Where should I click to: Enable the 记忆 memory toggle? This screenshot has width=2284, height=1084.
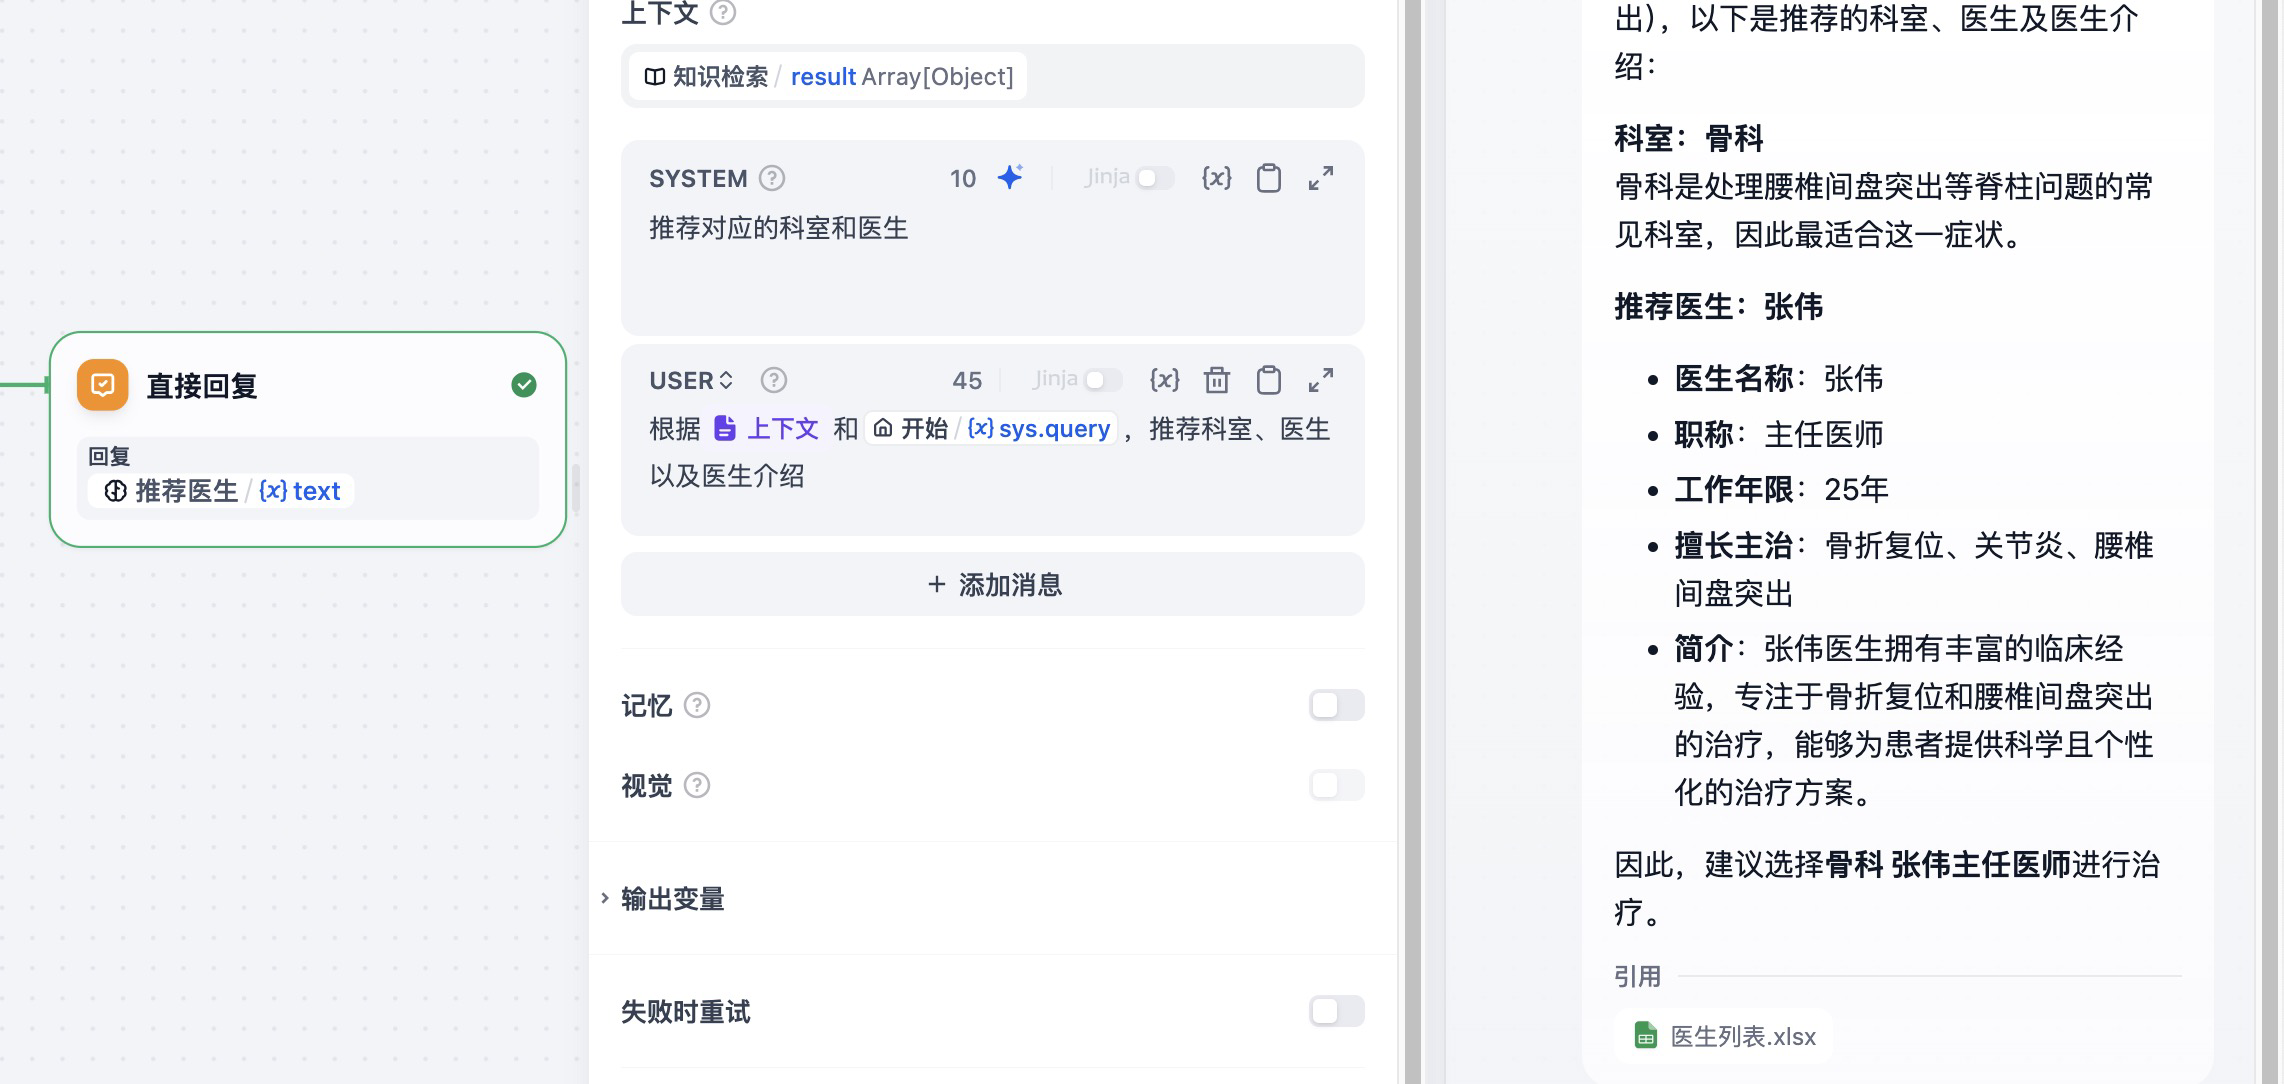tap(1336, 705)
